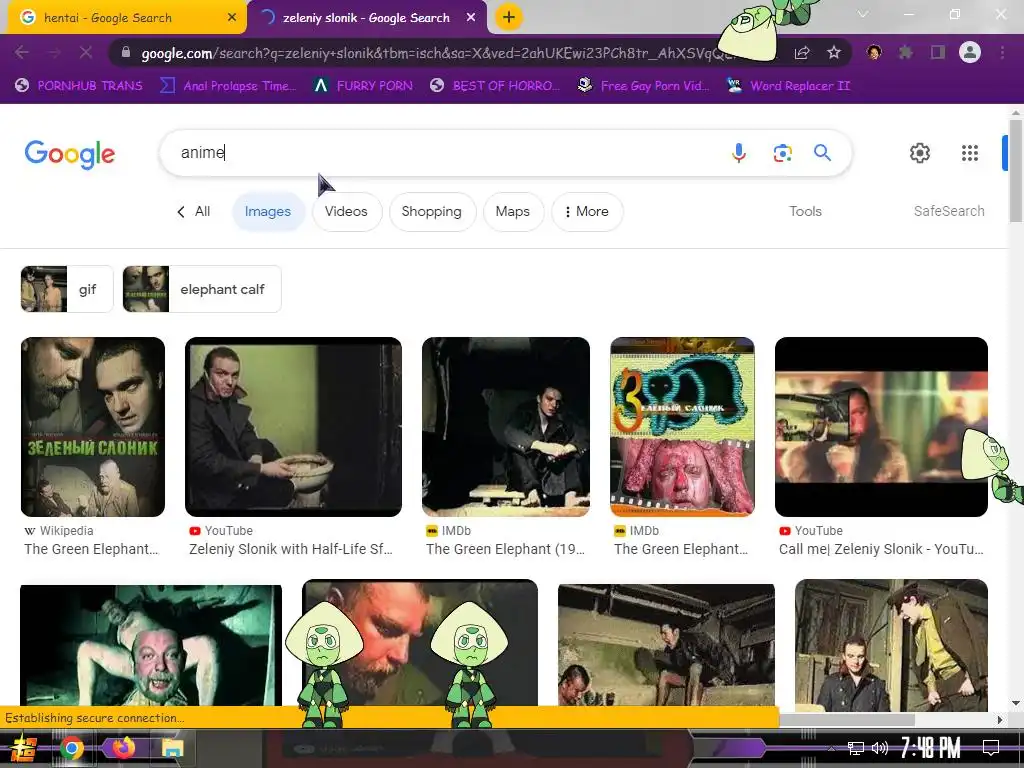The image size is (1024, 768).
Task: Launch Firefox from the taskbar
Action: coord(123,748)
